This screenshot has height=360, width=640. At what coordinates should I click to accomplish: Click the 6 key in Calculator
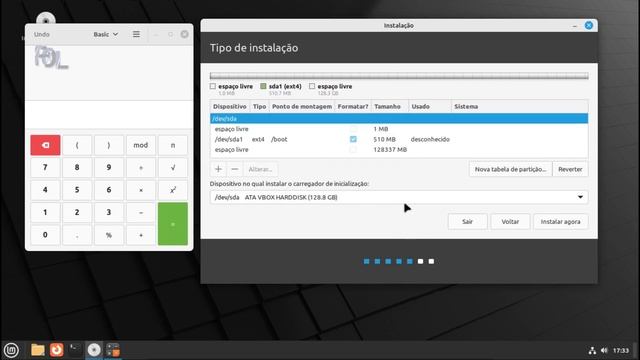[x=109, y=190]
